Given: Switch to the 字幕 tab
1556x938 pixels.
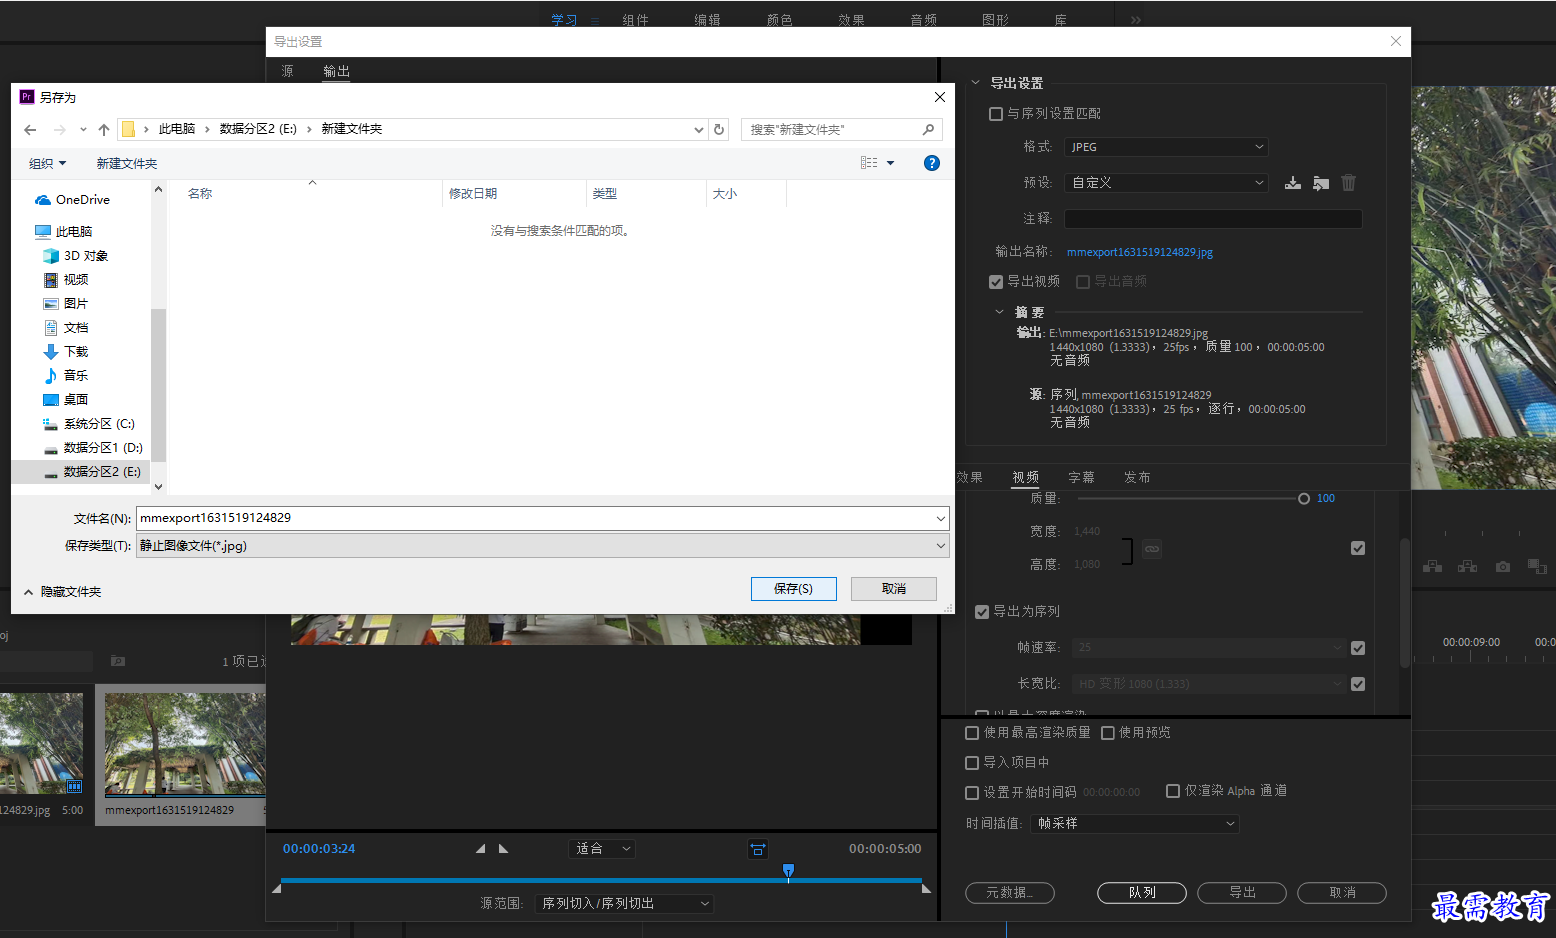Looking at the screenshot, I should coord(1081,478).
